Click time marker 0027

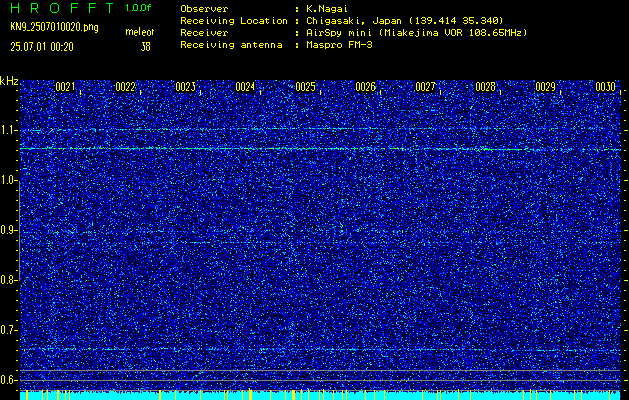(x=425, y=87)
